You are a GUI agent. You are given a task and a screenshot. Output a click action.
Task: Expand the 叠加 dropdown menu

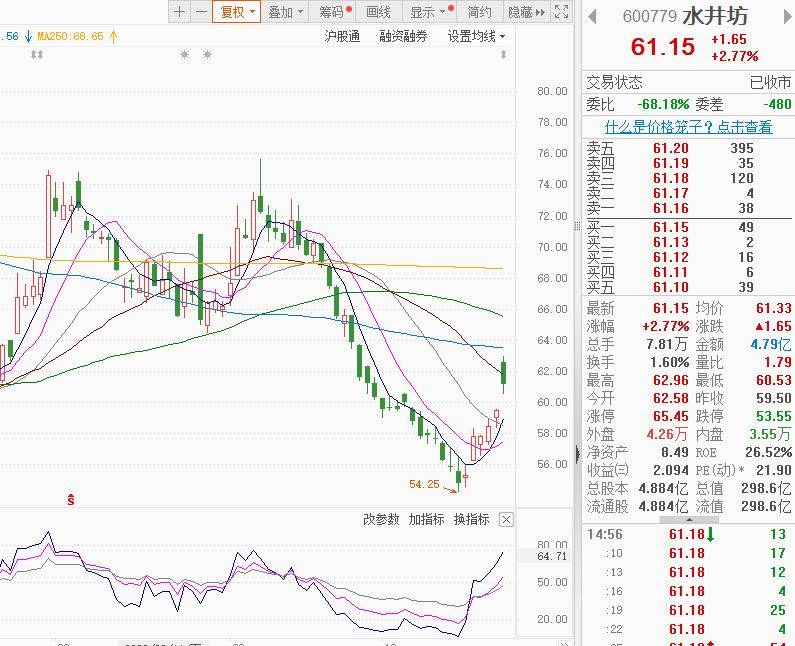click(287, 12)
